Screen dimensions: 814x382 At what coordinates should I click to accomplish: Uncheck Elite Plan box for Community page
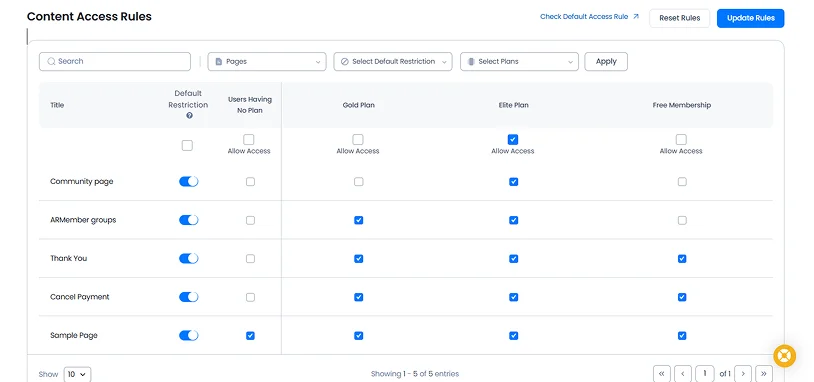click(x=513, y=182)
